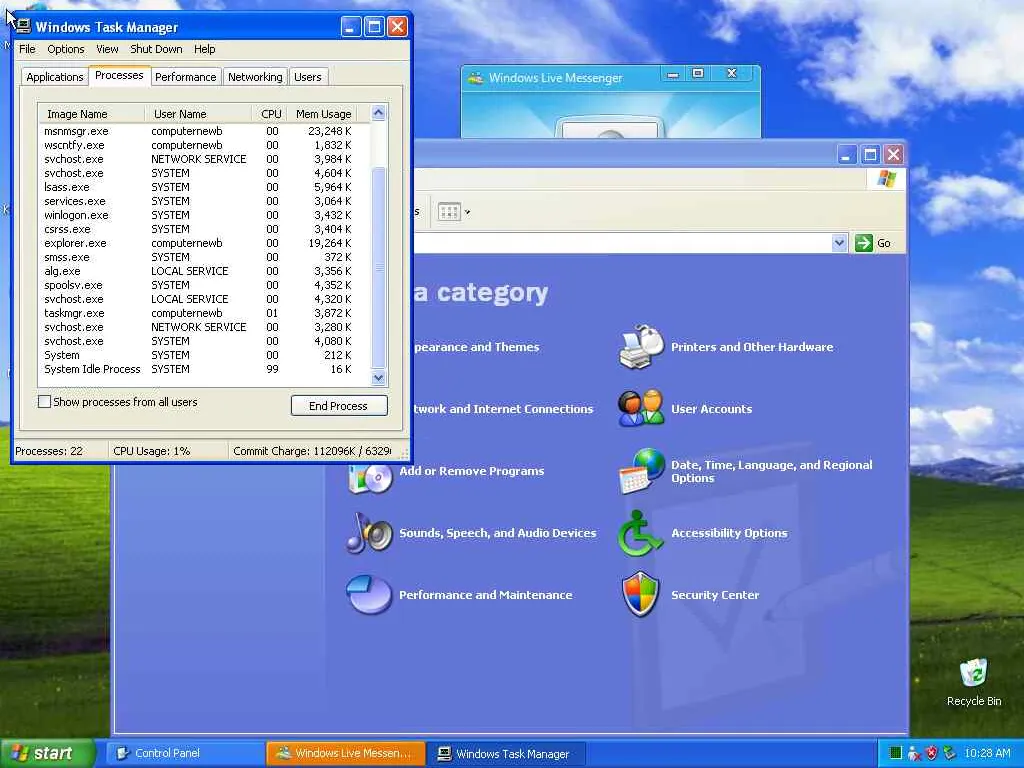This screenshot has height=768, width=1024.
Task: Open the Help menu in Task Manager
Action: coord(204,49)
